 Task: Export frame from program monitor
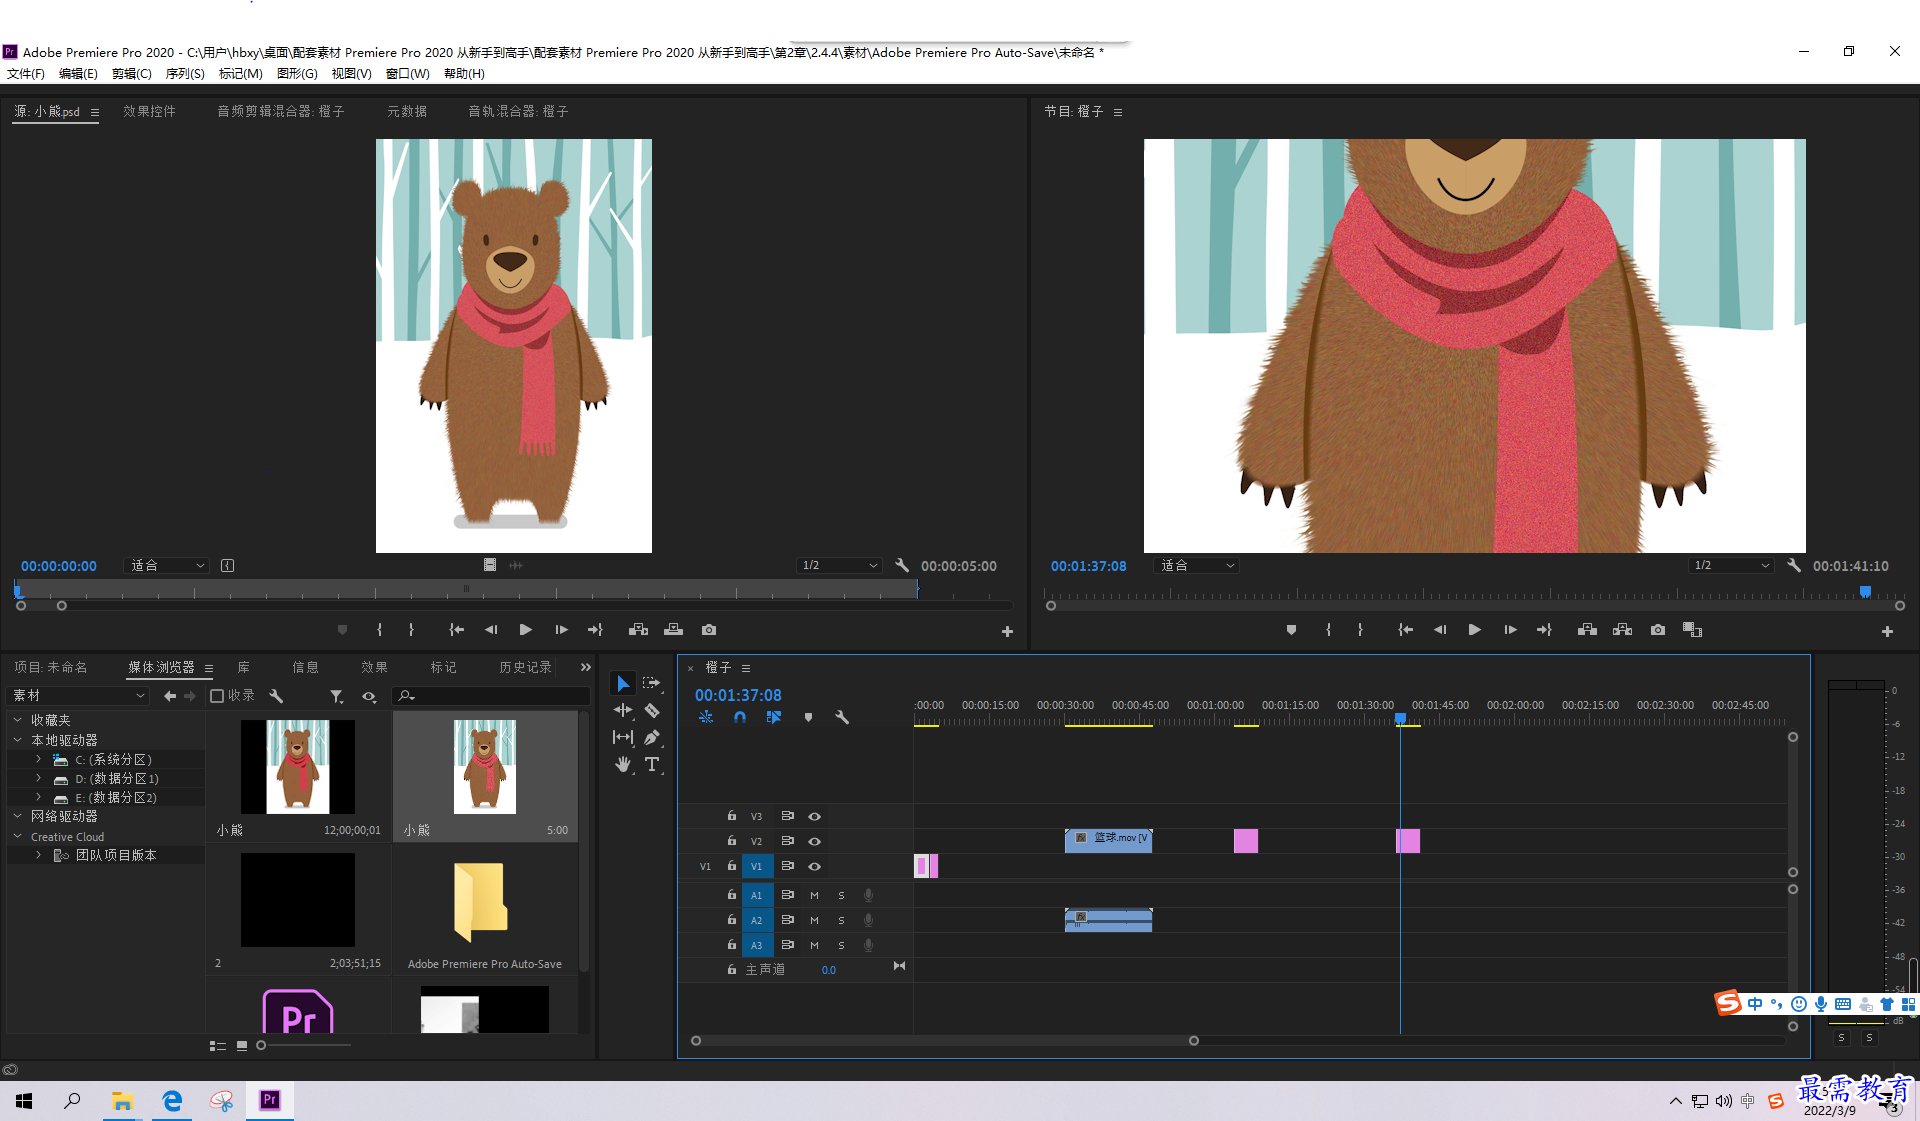point(1658,630)
